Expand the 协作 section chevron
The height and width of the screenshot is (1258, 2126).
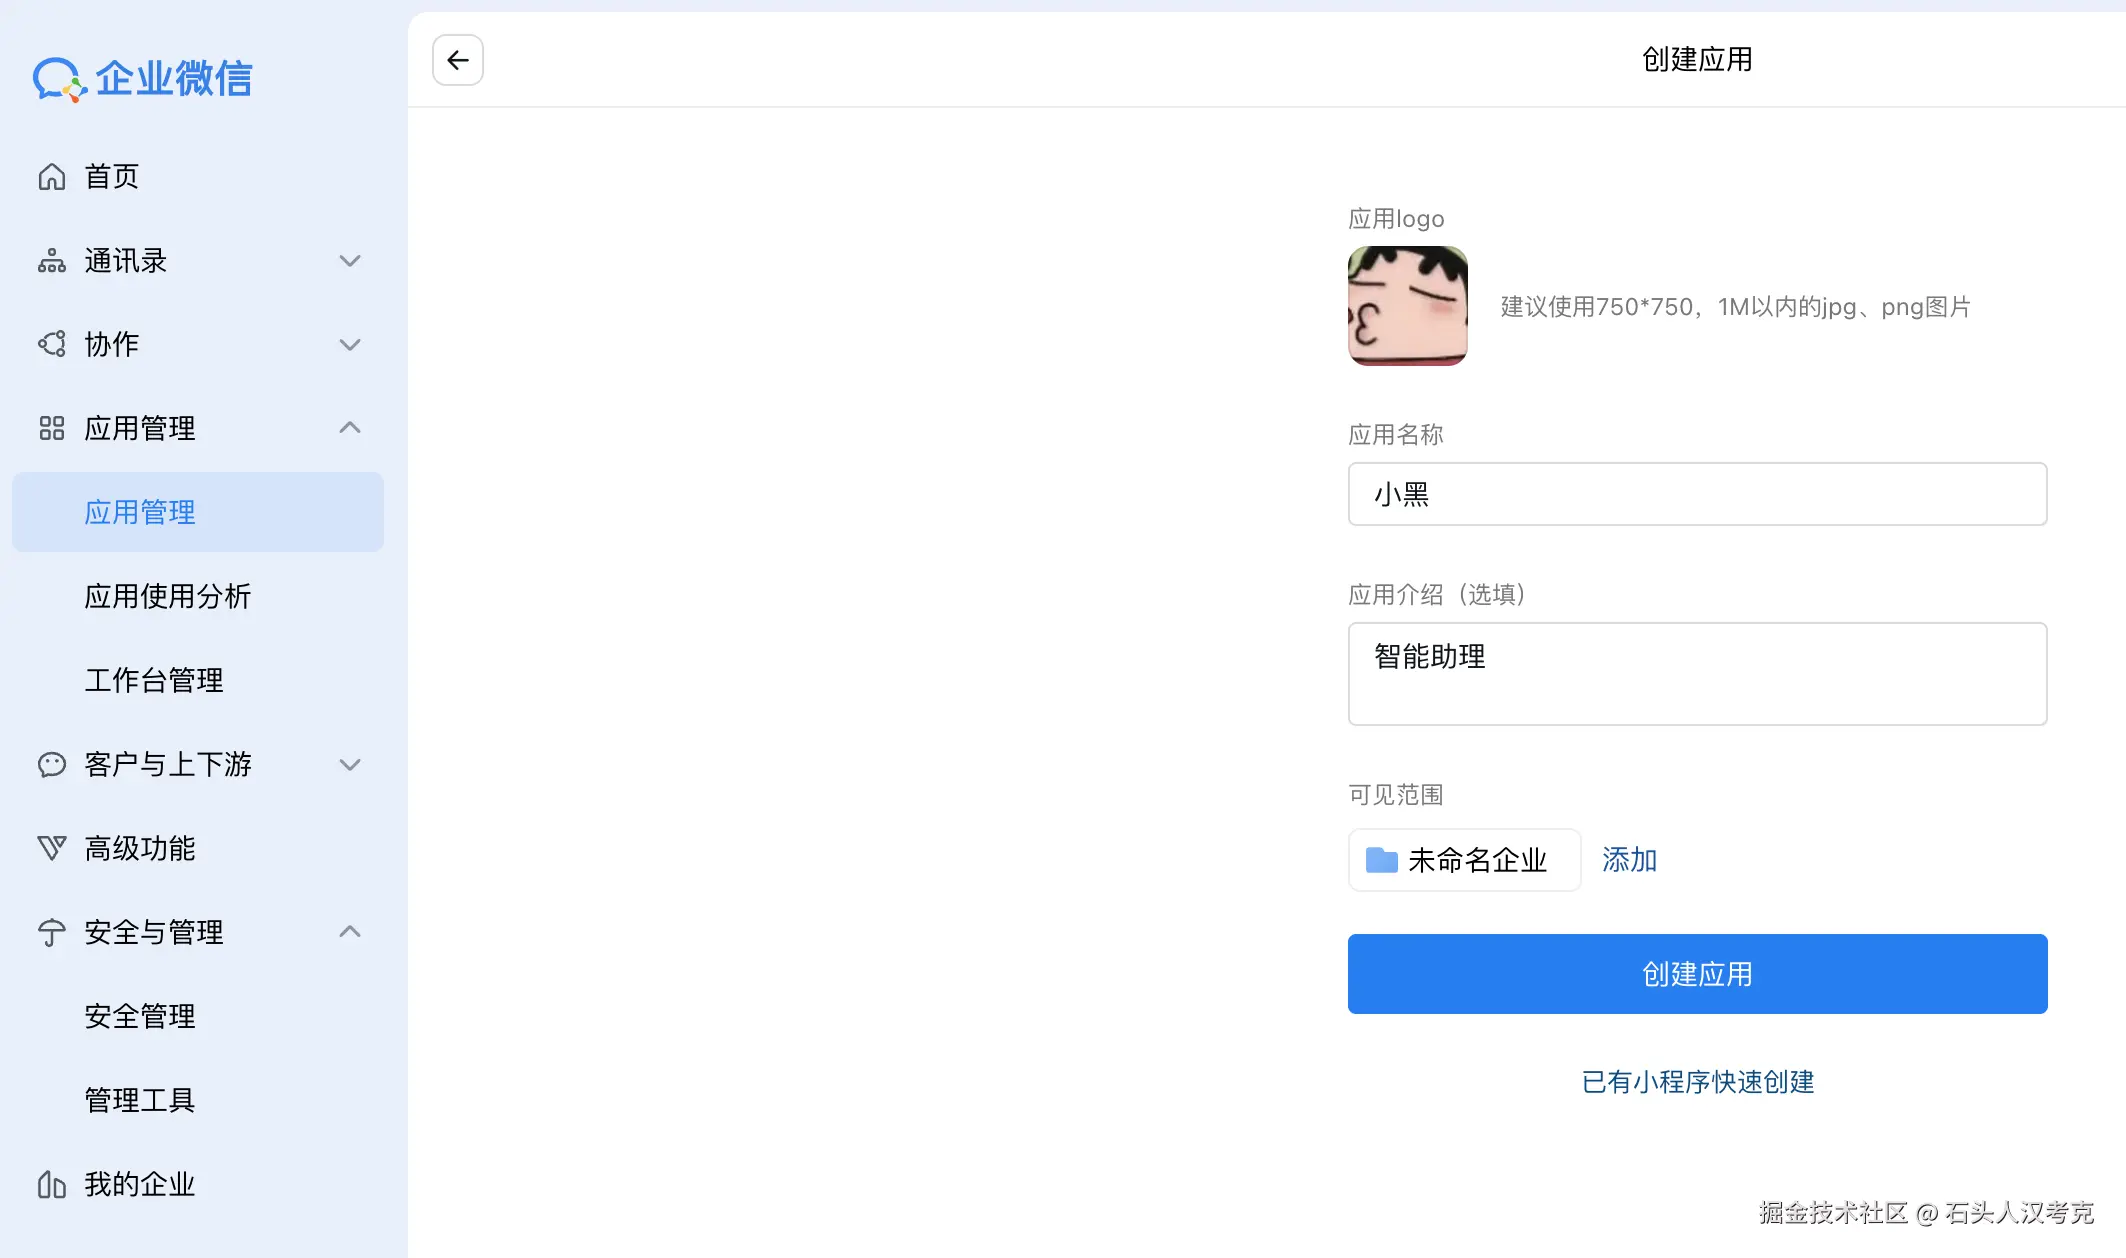point(350,345)
